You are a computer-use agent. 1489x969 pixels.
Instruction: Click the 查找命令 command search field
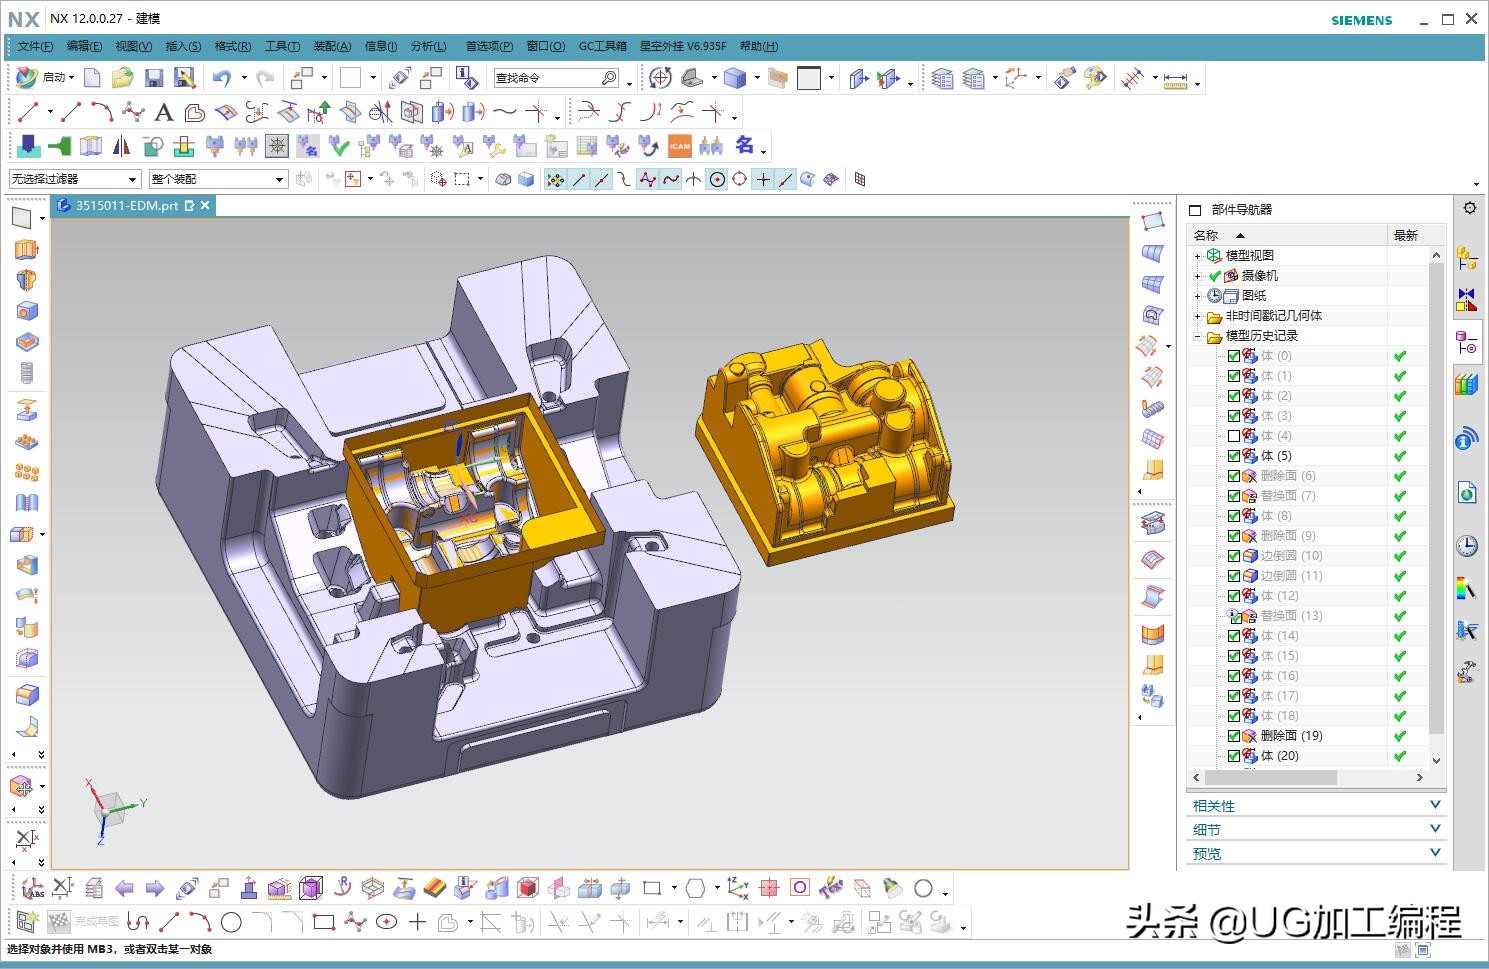pos(546,78)
